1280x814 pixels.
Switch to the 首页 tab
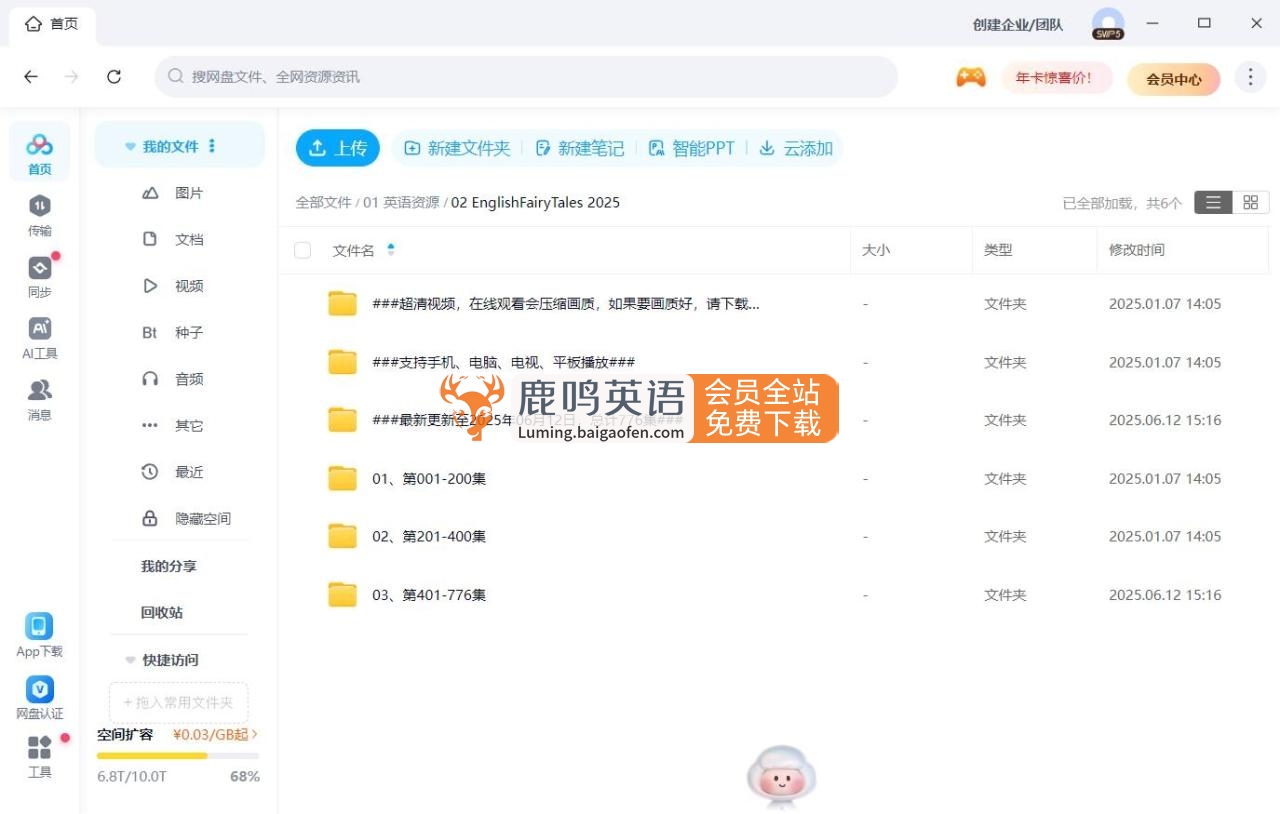(52, 23)
